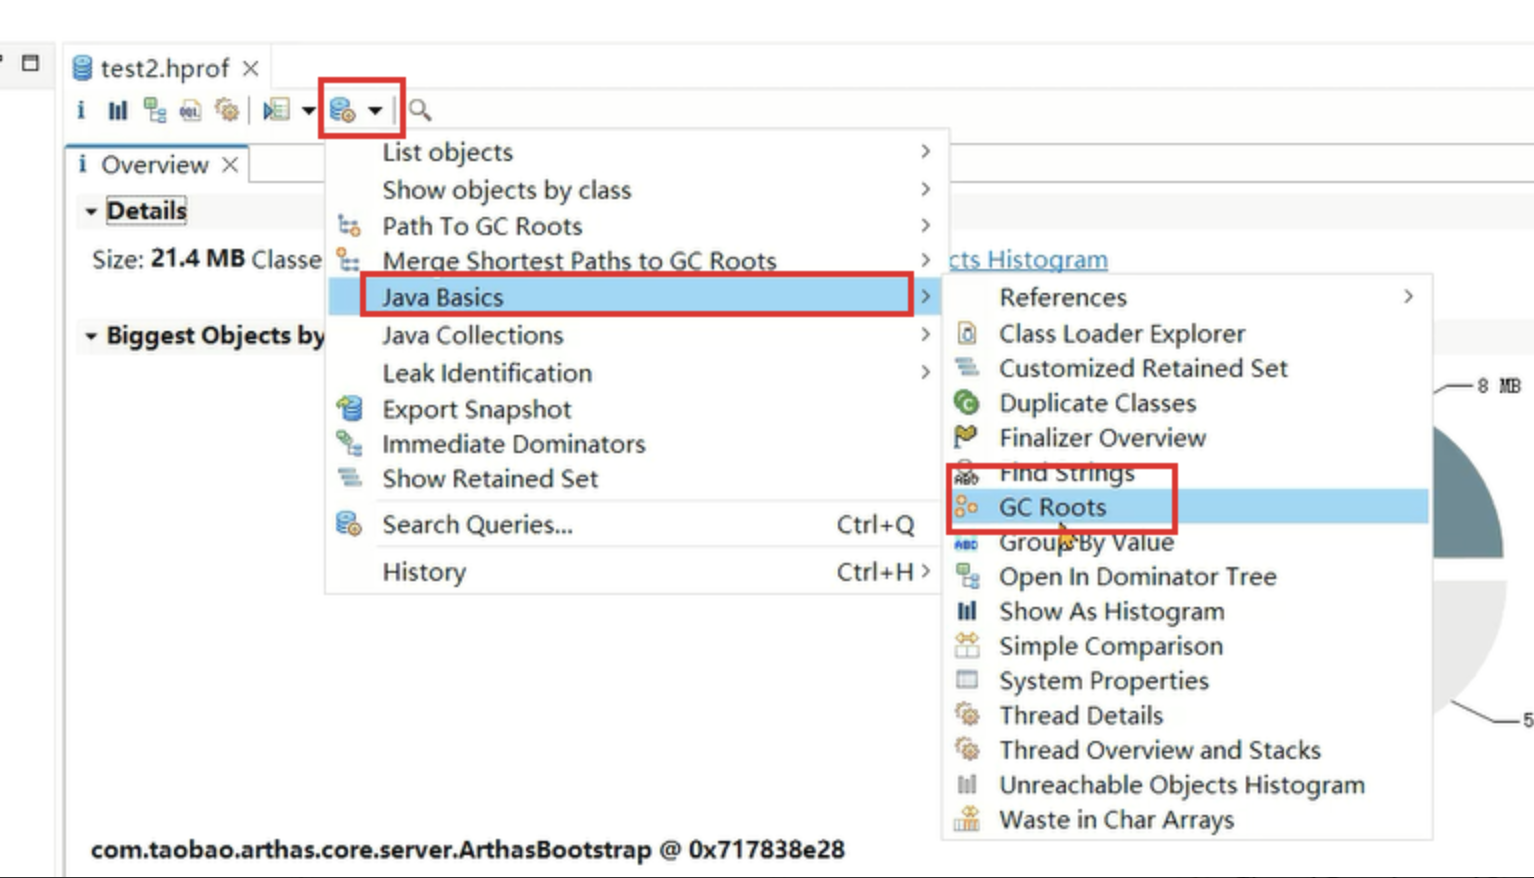1534x878 pixels.
Task: Open the OQL query editor icon
Action: [x=190, y=110]
